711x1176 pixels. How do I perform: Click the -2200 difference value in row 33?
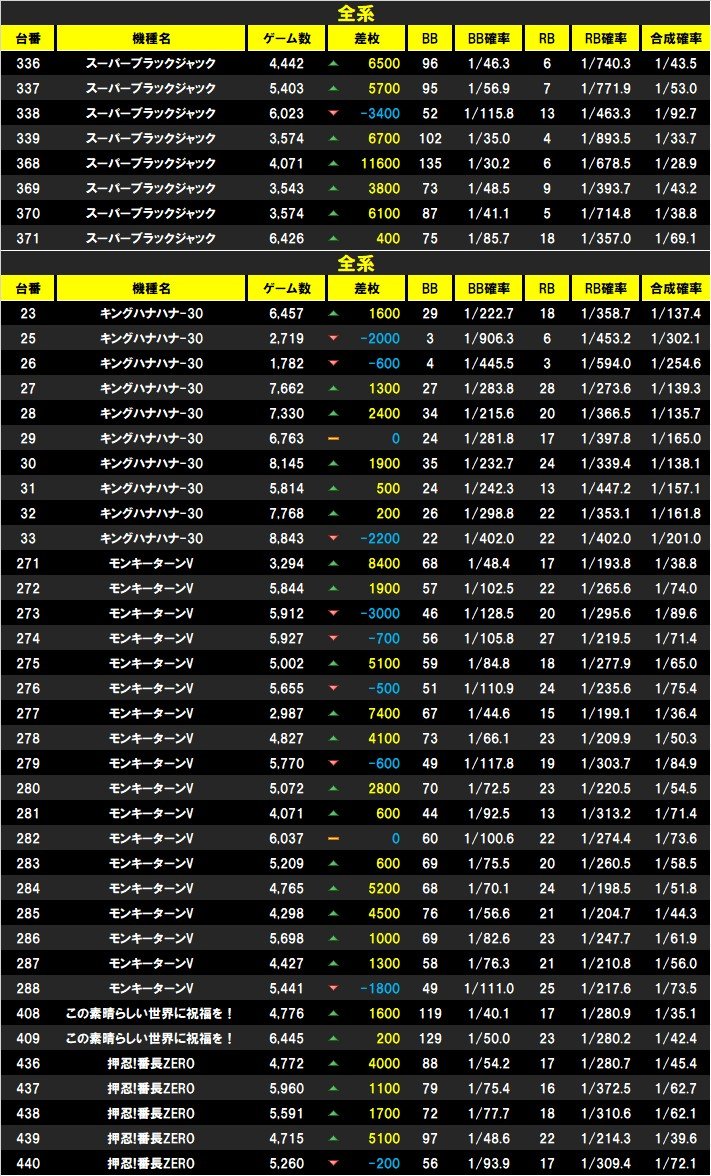tap(380, 538)
